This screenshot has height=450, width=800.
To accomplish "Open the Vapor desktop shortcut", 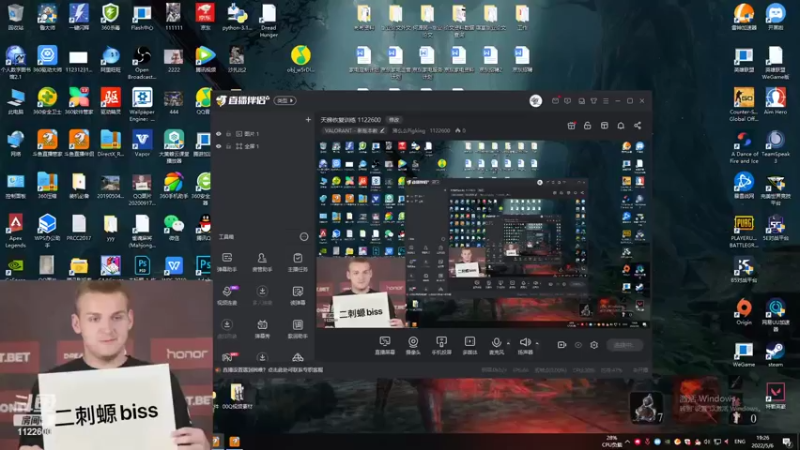I will coord(142,143).
